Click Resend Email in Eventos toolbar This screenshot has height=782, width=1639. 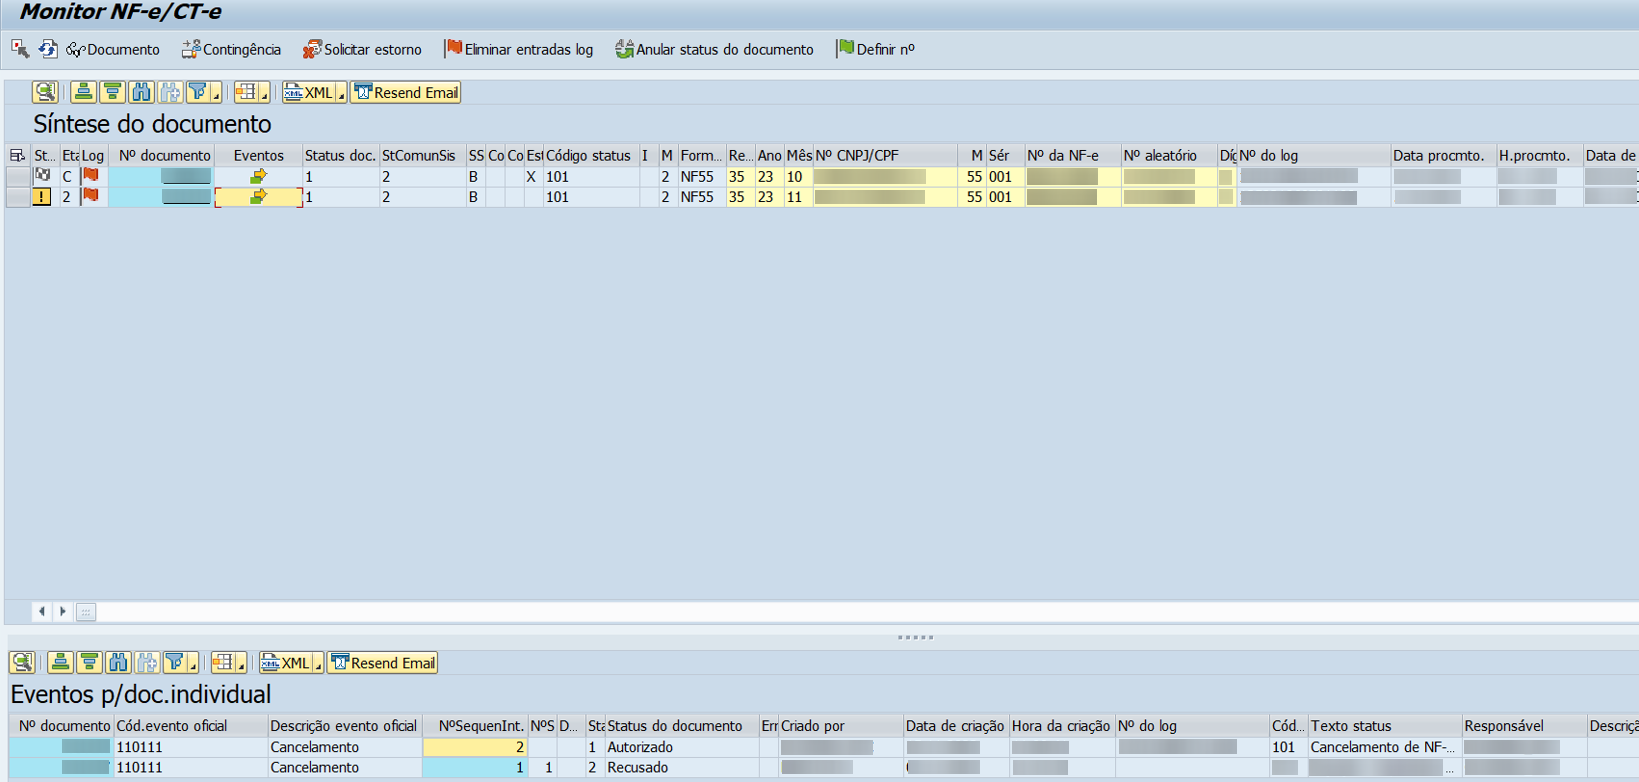(383, 663)
